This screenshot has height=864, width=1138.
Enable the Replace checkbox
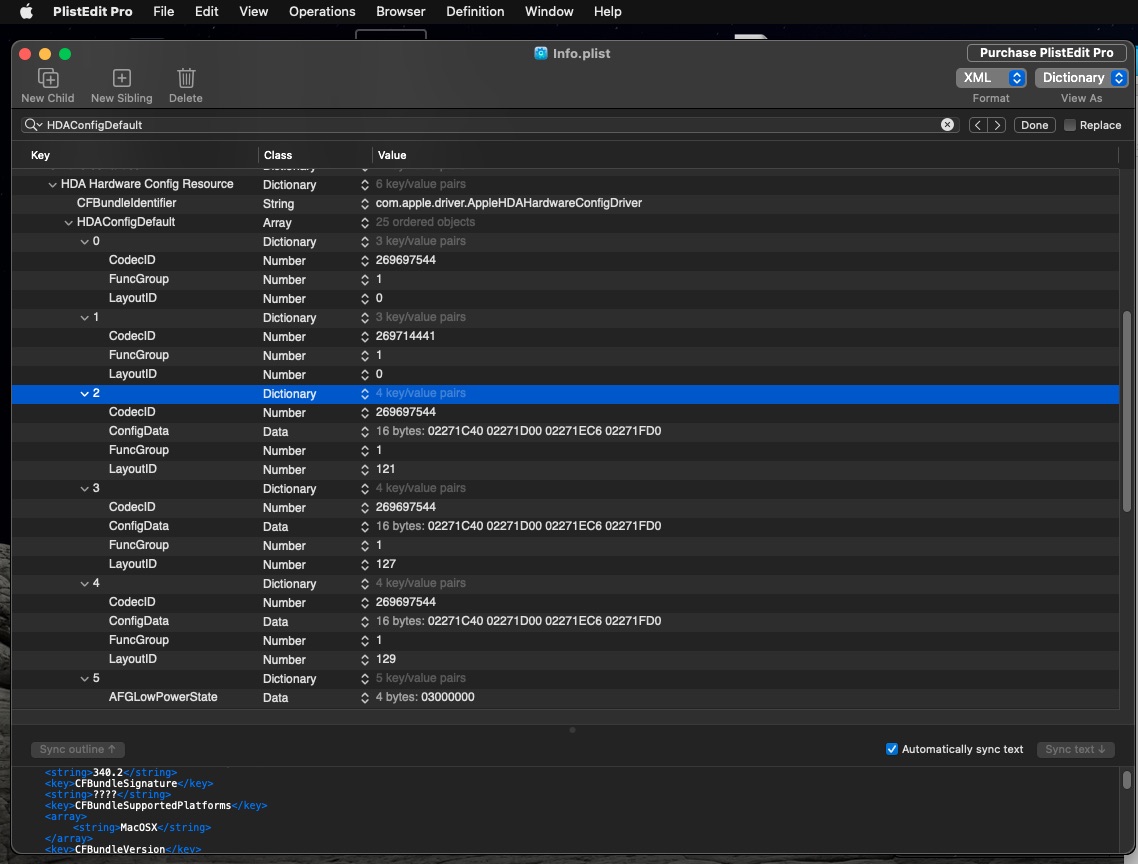pyautogui.click(x=1070, y=125)
